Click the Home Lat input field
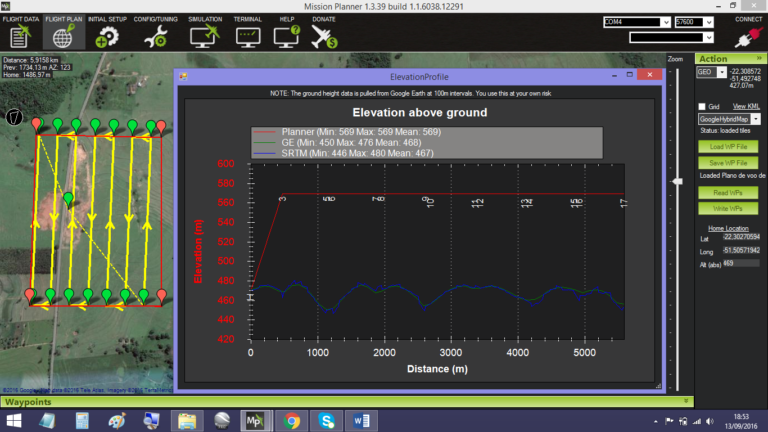Image resolution: width=768 pixels, height=432 pixels. pos(741,237)
